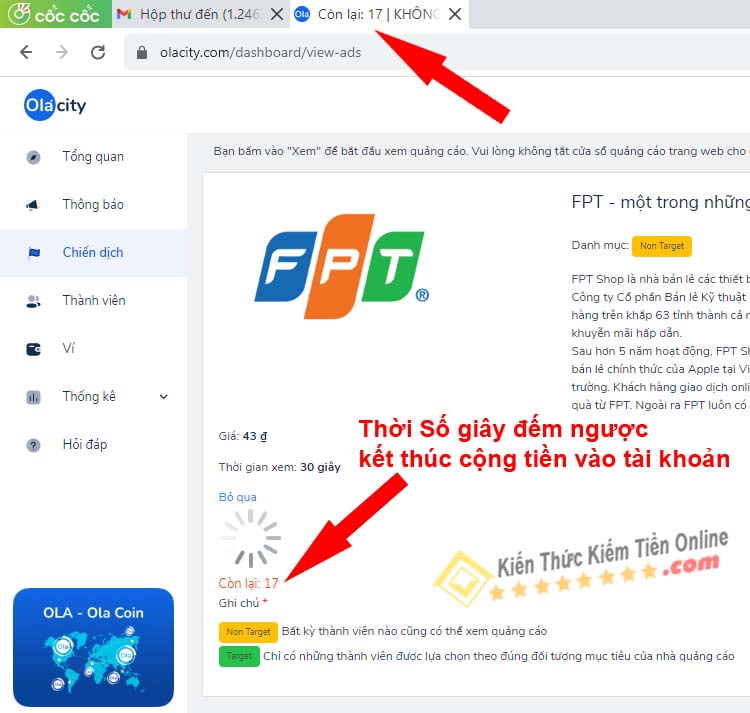Reload the page with the refresh icon

pyautogui.click(x=98, y=52)
